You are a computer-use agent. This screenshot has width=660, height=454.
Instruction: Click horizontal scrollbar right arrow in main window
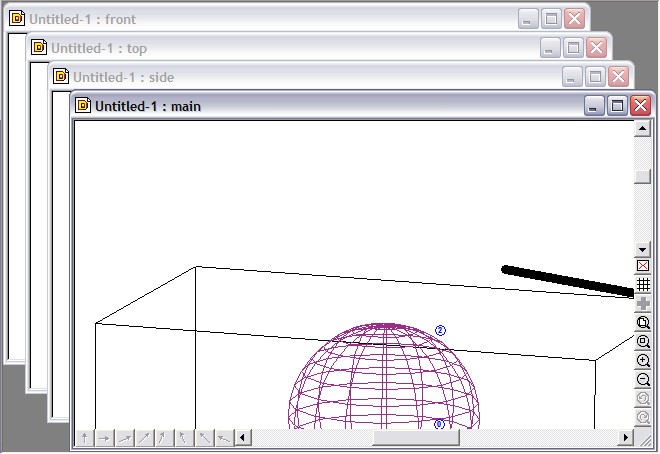pyautogui.click(x=626, y=438)
